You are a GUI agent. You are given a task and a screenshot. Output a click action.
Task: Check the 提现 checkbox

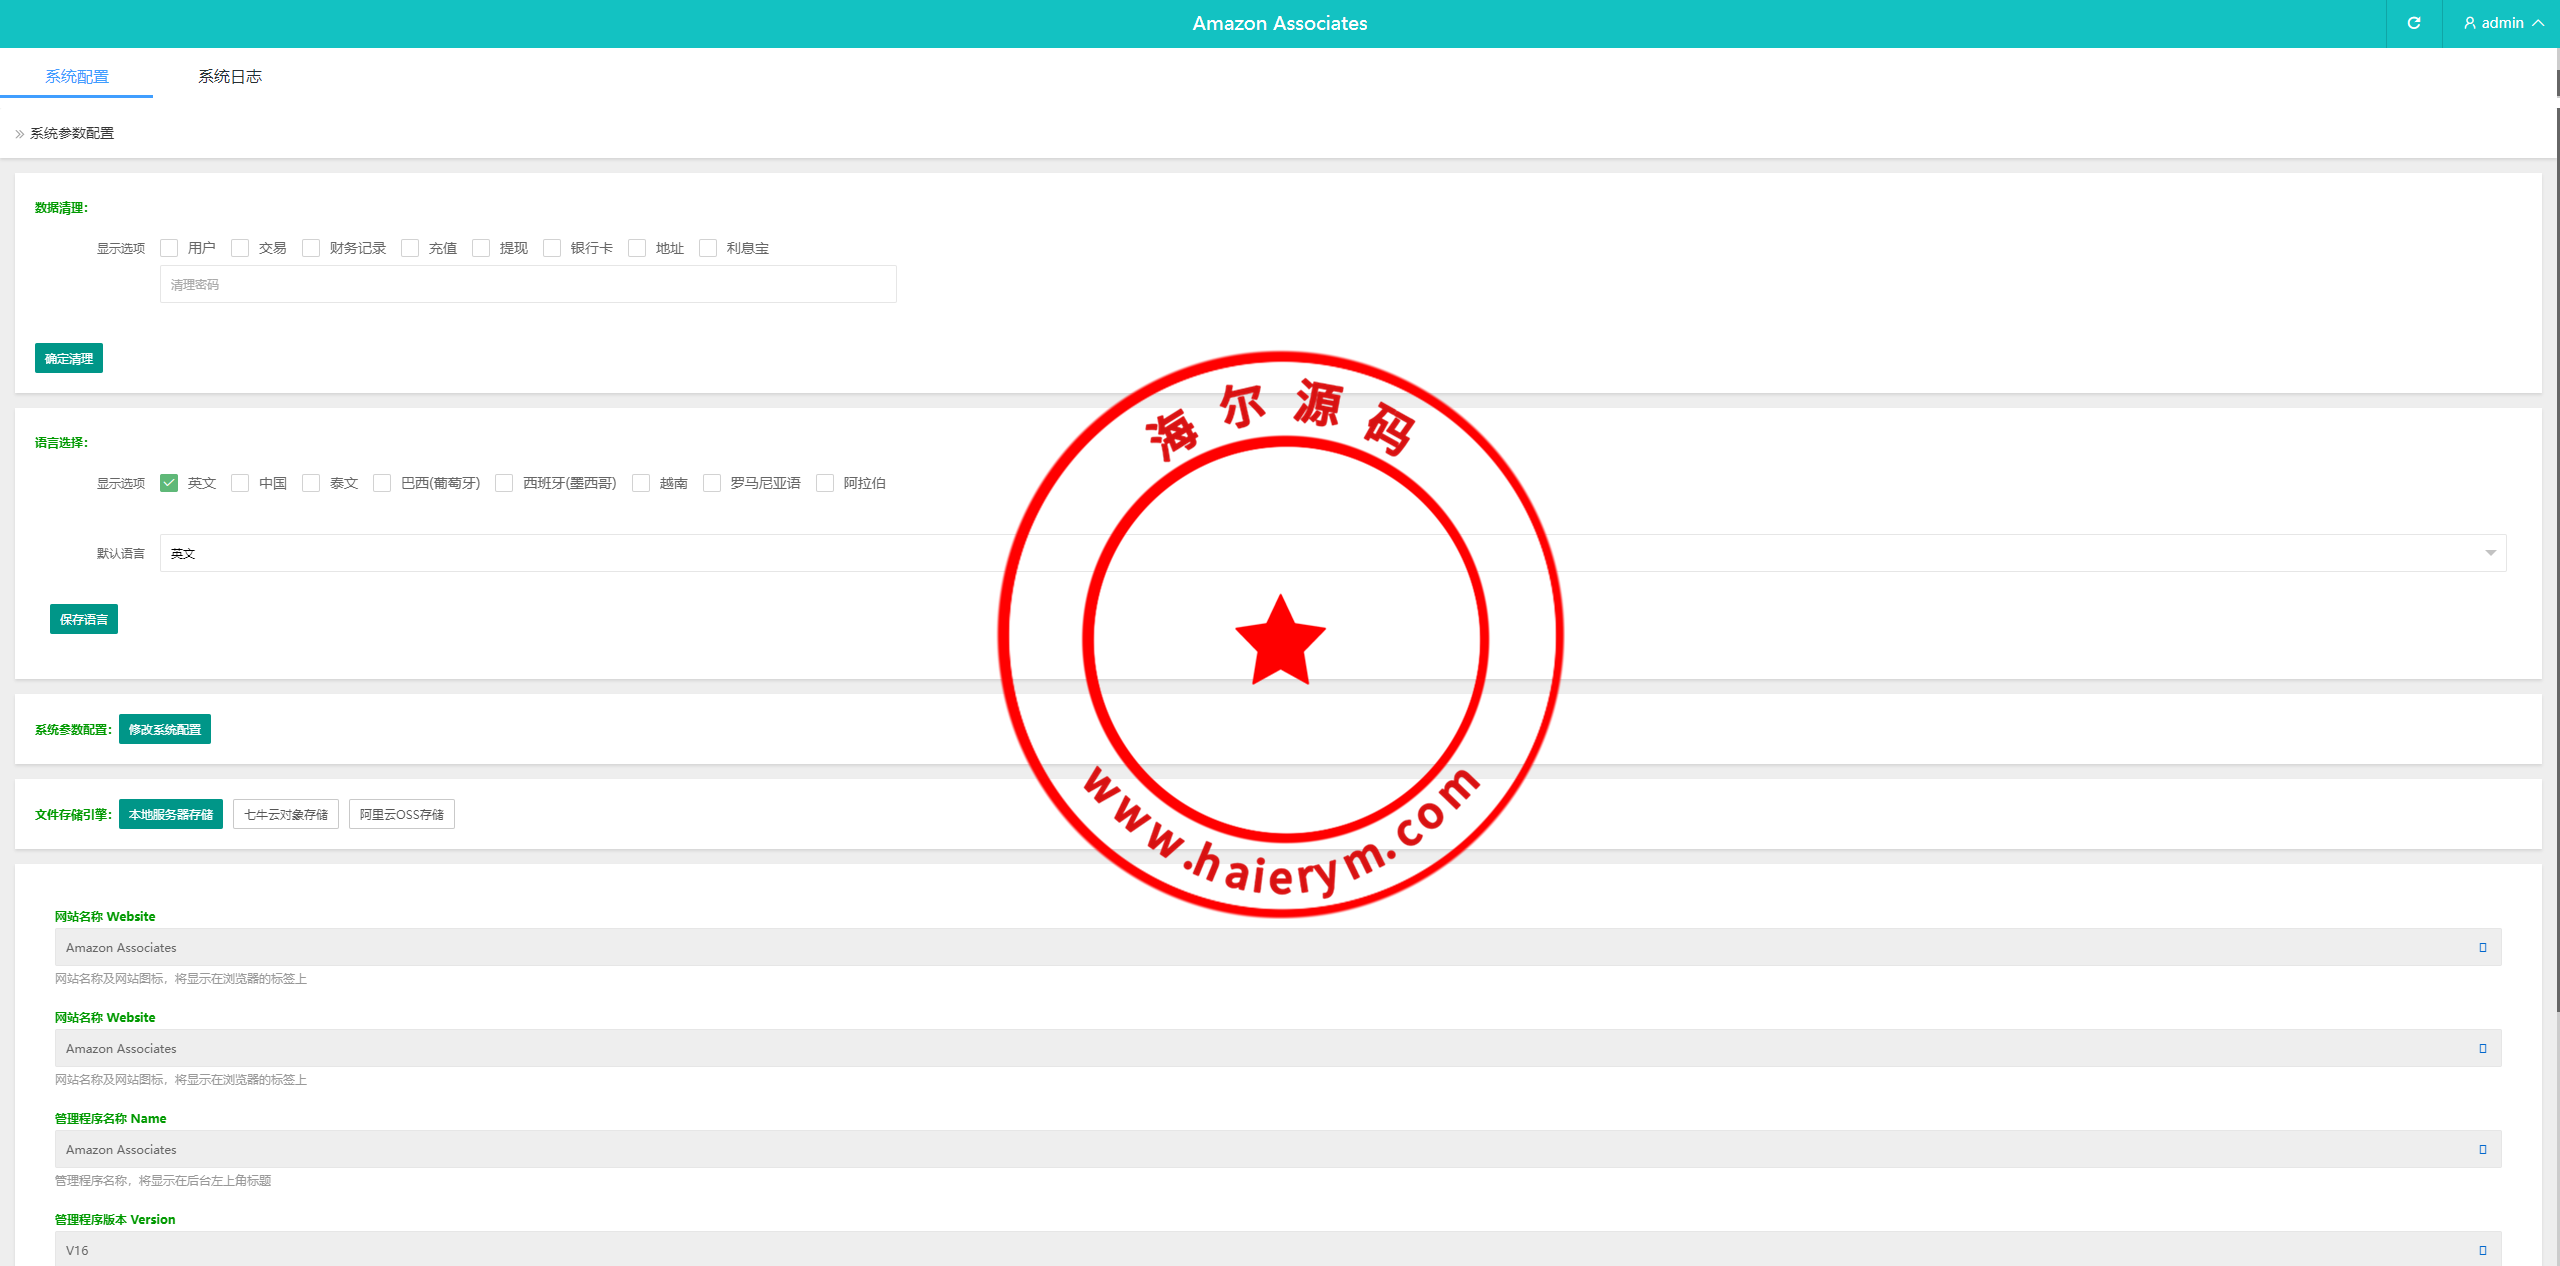[x=481, y=248]
